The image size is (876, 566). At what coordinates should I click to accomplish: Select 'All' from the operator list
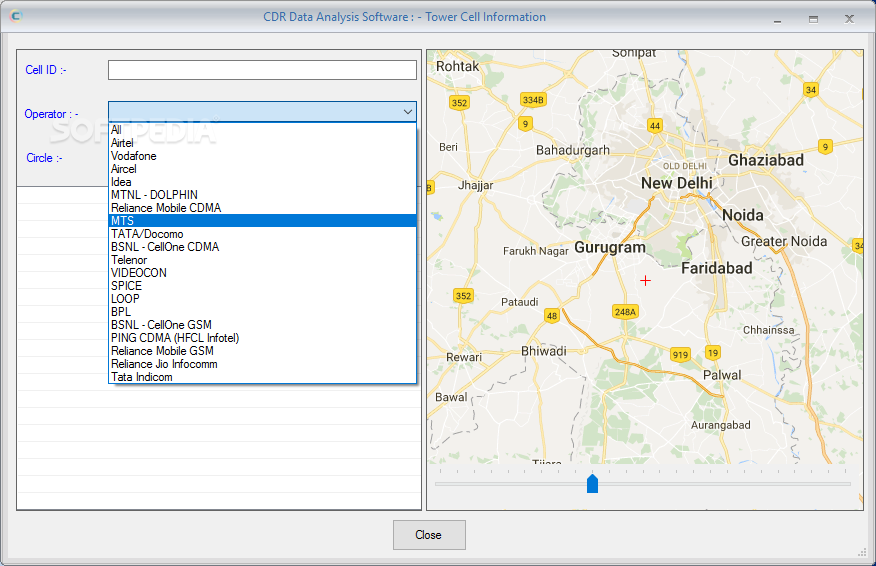(x=262, y=130)
